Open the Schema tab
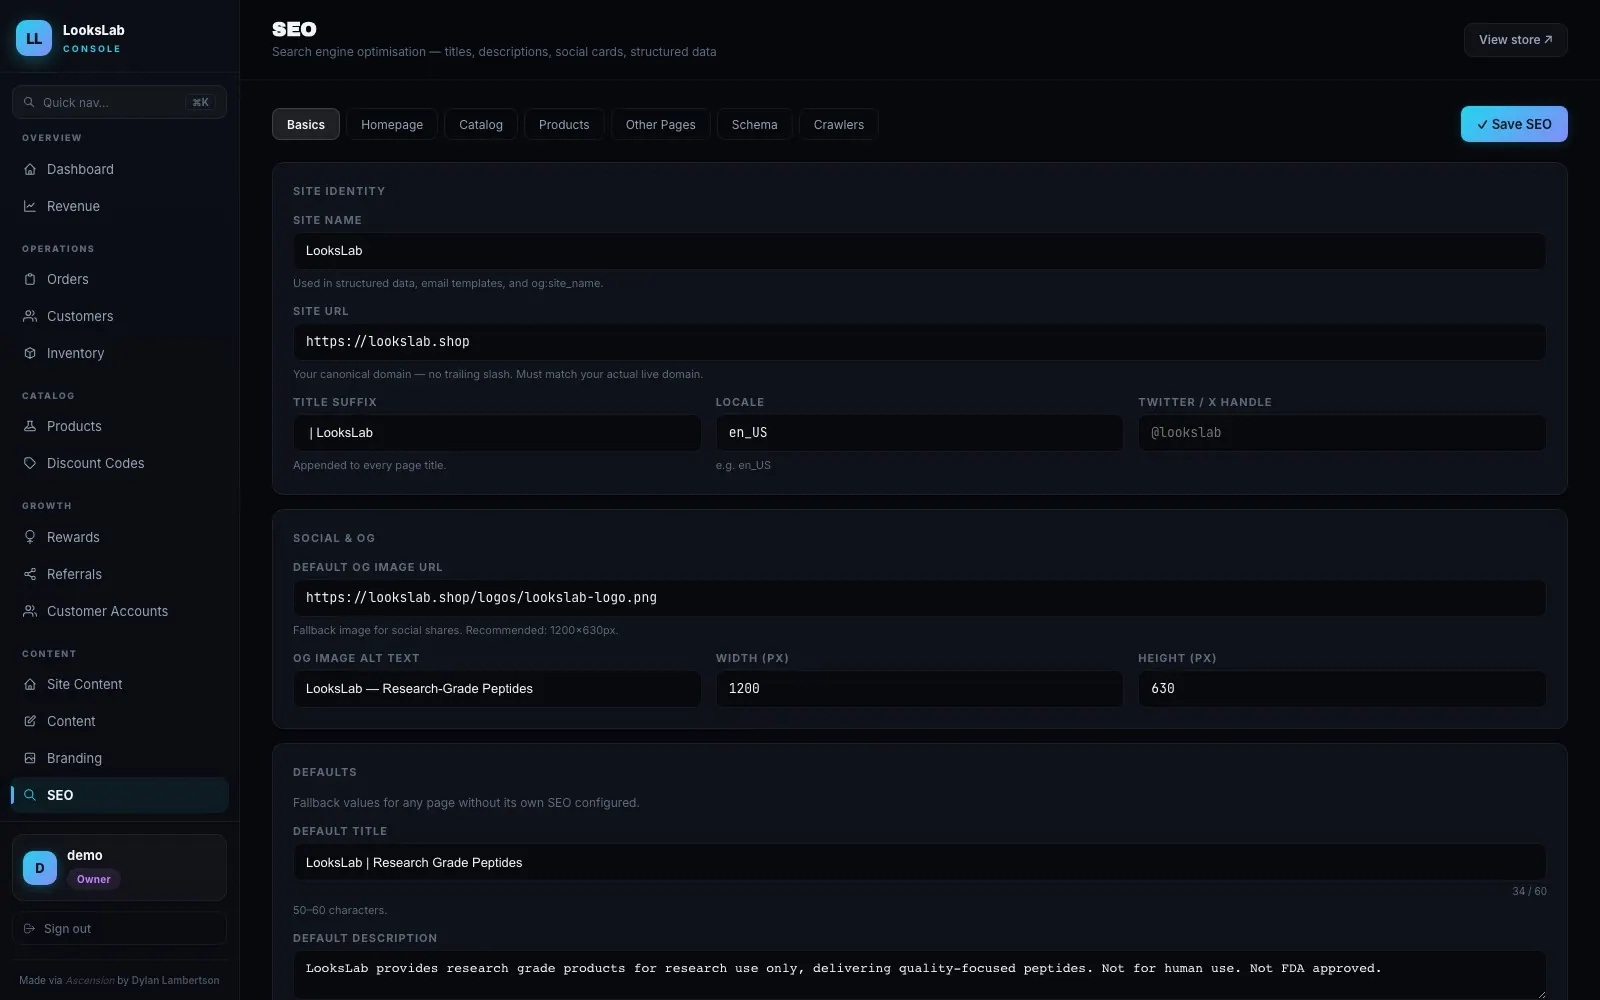The height and width of the screenshot is (1000, 1600). tap(754, 124)
